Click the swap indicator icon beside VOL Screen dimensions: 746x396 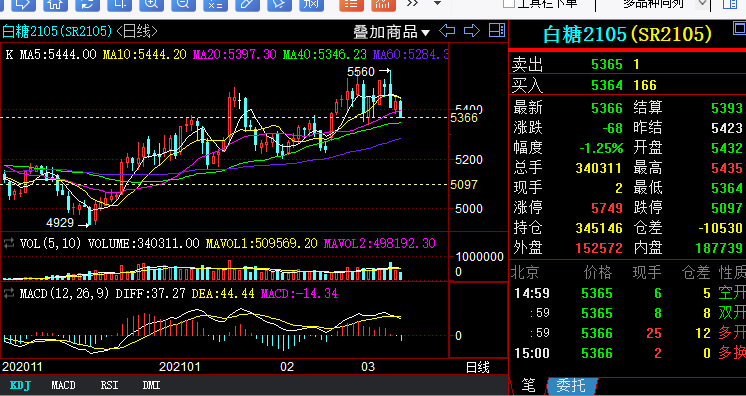pyautogui.click(x=9, y=244)
